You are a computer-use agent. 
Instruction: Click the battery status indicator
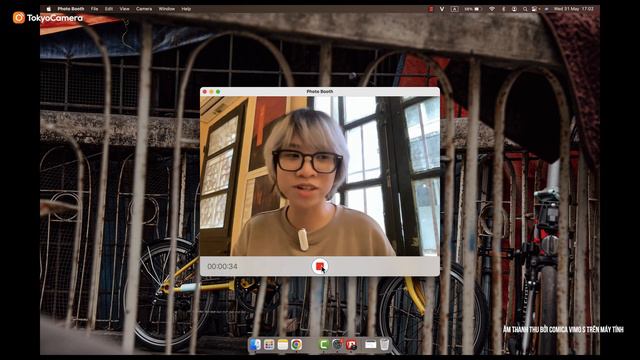tap(472, 9)
